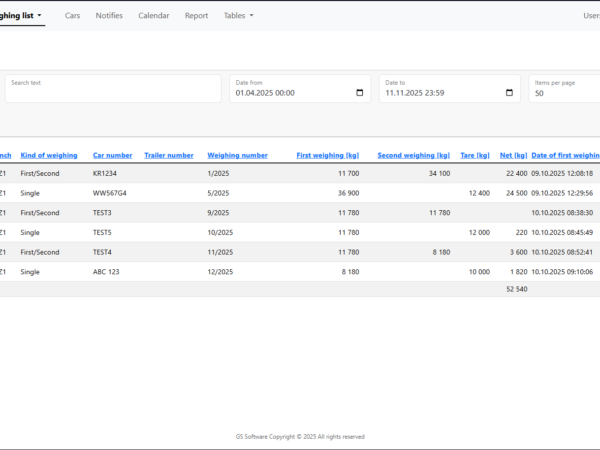Screen dimensions: 600x450
Task: Click net total 52 540
Action: click(517, 289)
